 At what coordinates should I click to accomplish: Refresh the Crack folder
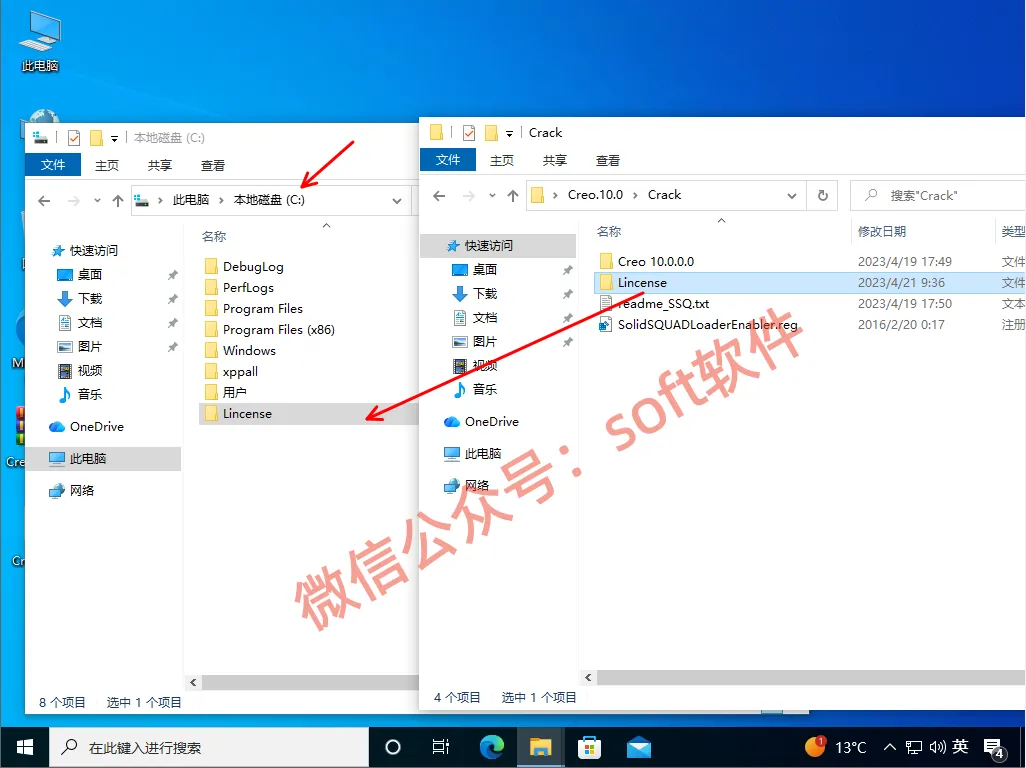click(823, 196)
